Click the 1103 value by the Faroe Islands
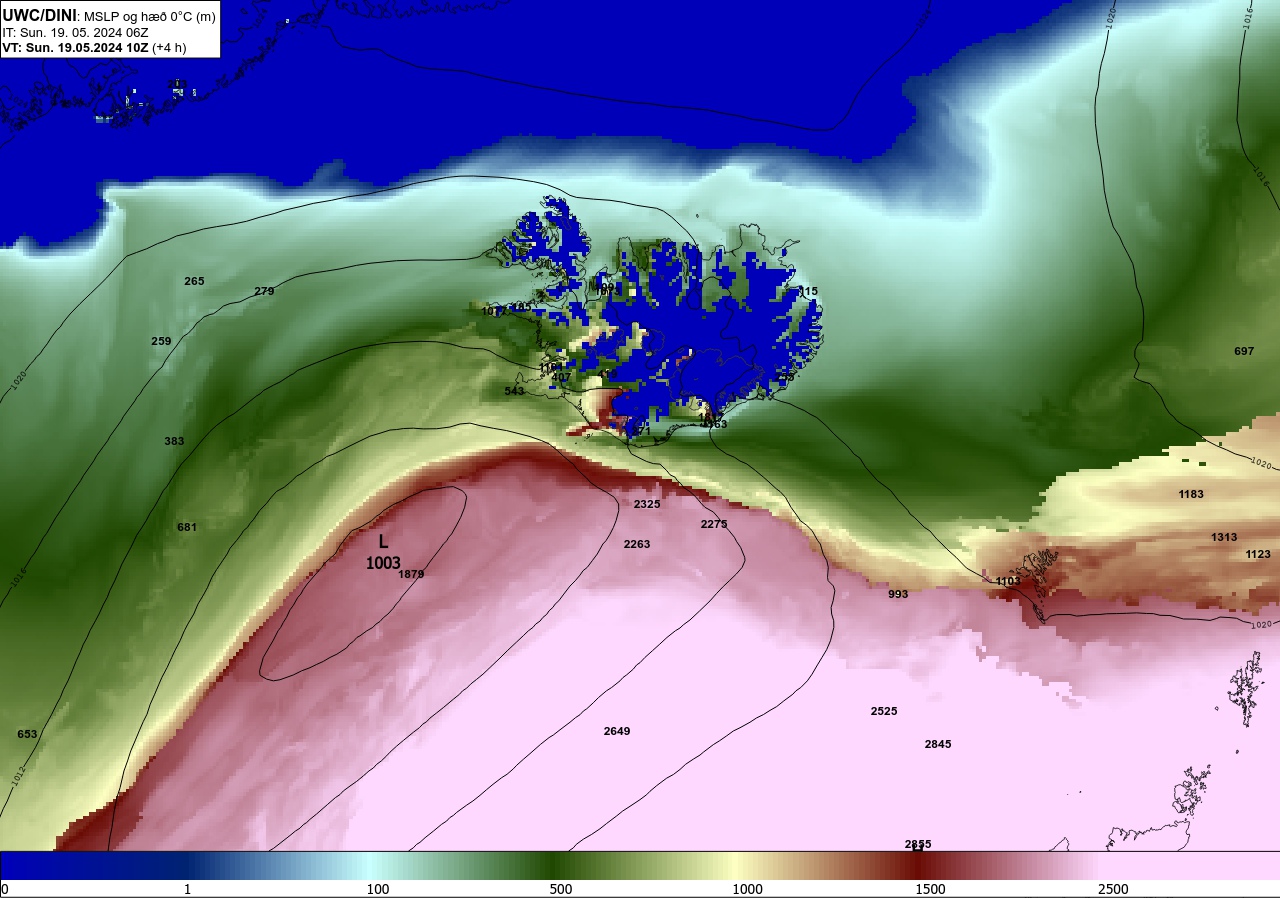The width and height of the screenshot is (1280, 898). tap(1008, 581)
